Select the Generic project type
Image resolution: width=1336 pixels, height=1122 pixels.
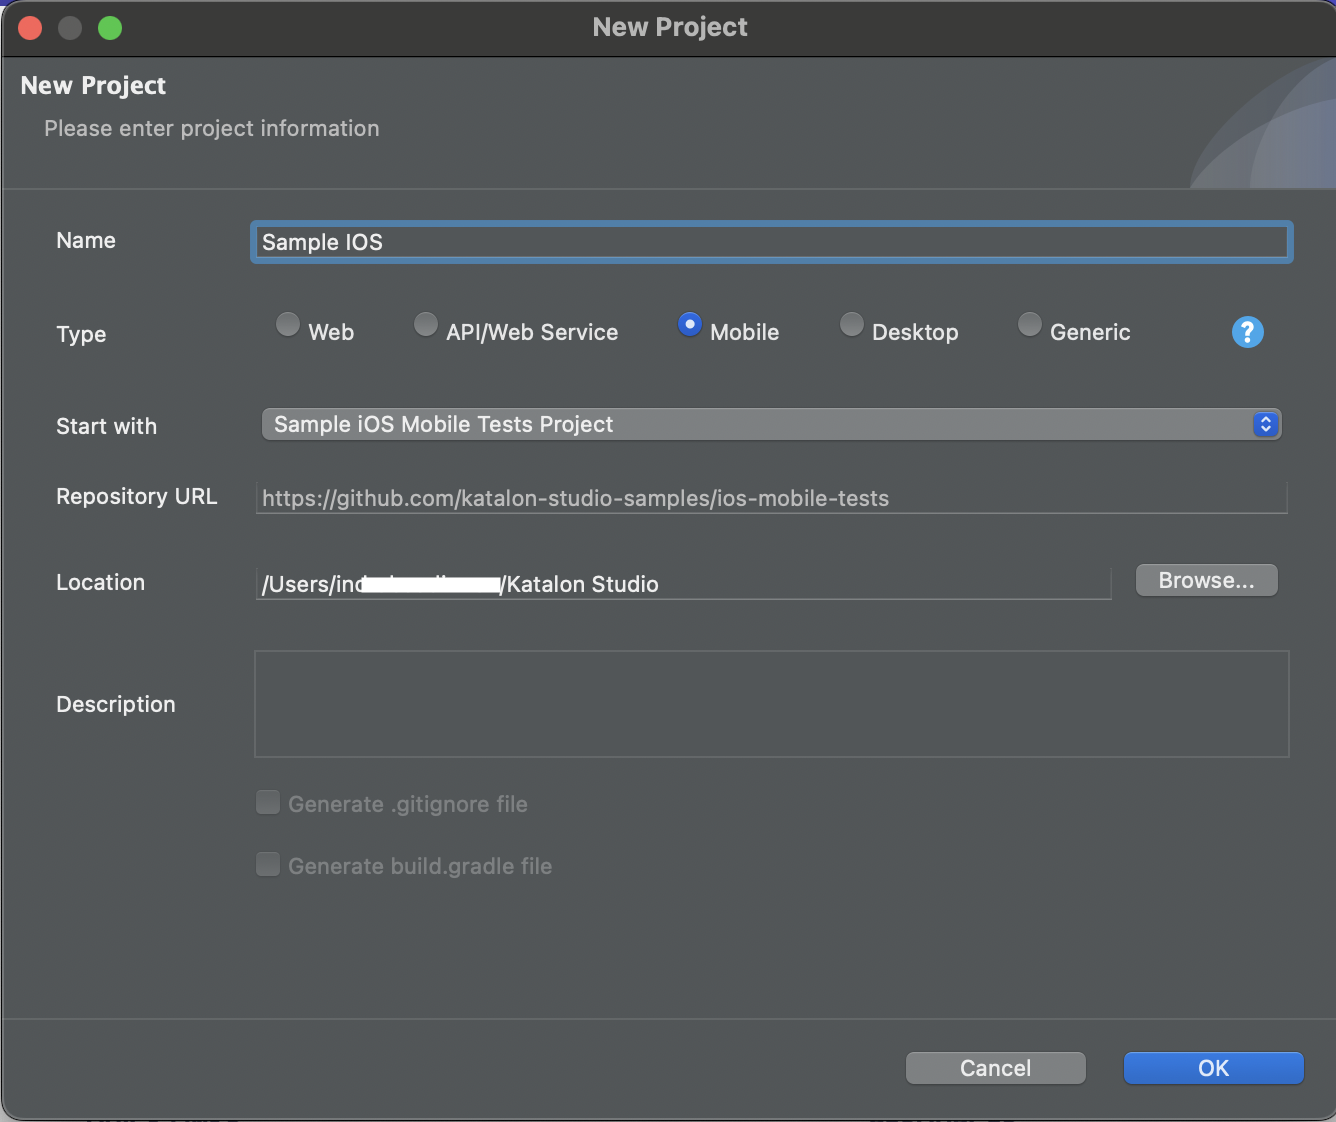pyautogui.click(x=1030, y=325)
